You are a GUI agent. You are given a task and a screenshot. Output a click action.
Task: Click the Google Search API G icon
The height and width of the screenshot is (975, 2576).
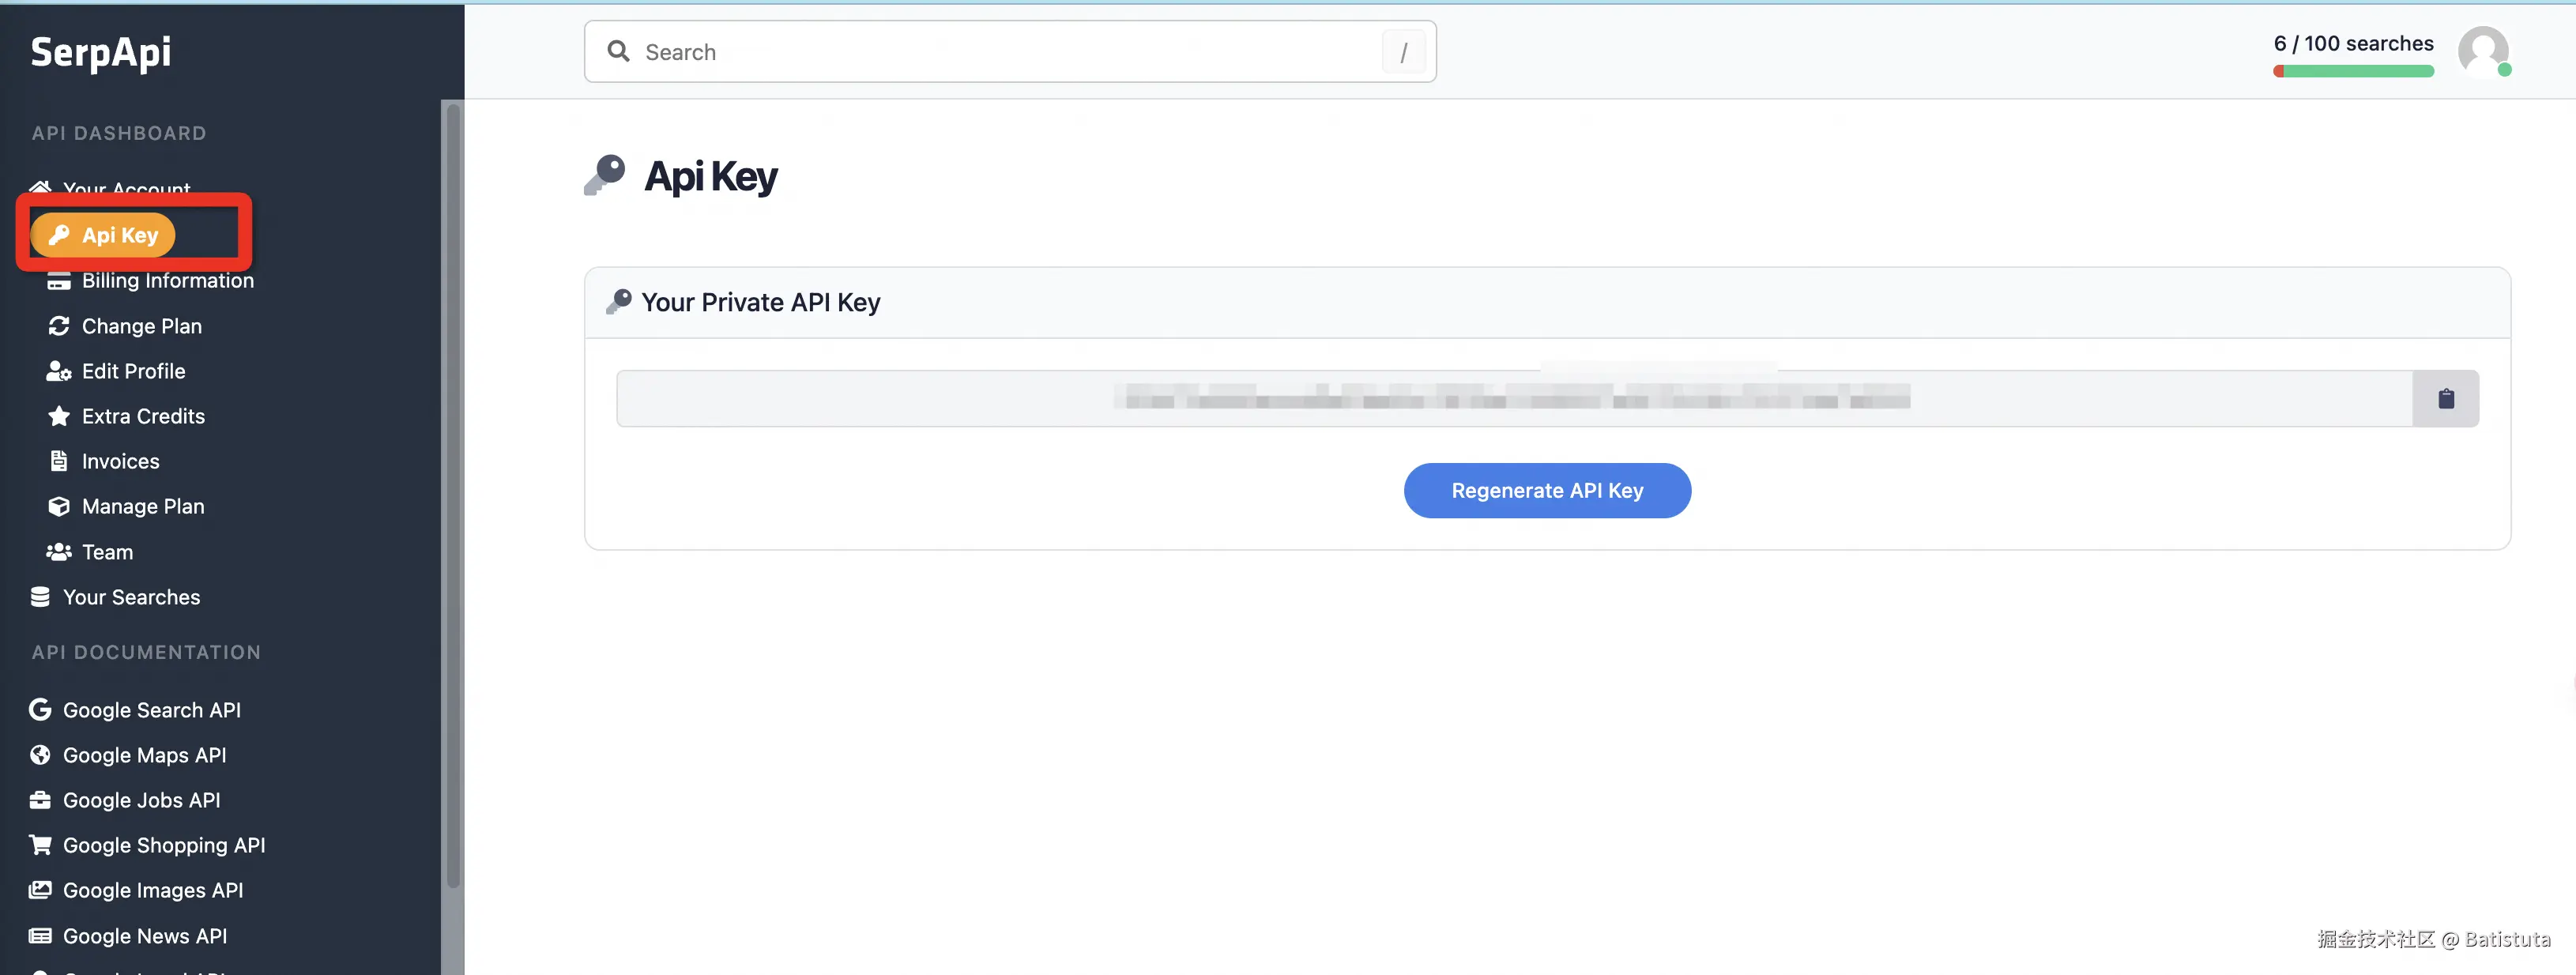click(40, 709)
